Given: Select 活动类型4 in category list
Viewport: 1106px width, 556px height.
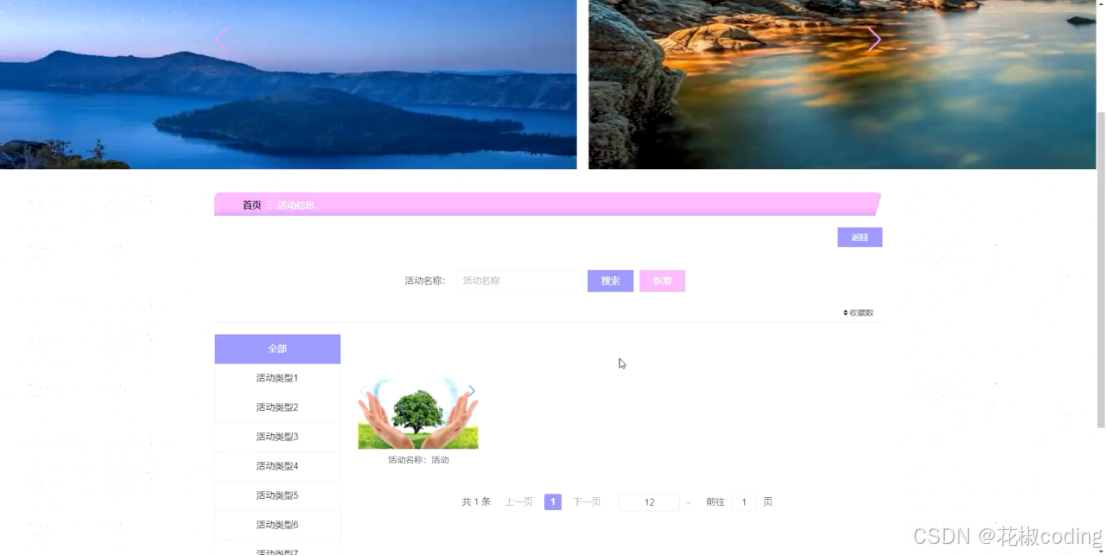Looking at the screenshot, I should coord(277,466).
